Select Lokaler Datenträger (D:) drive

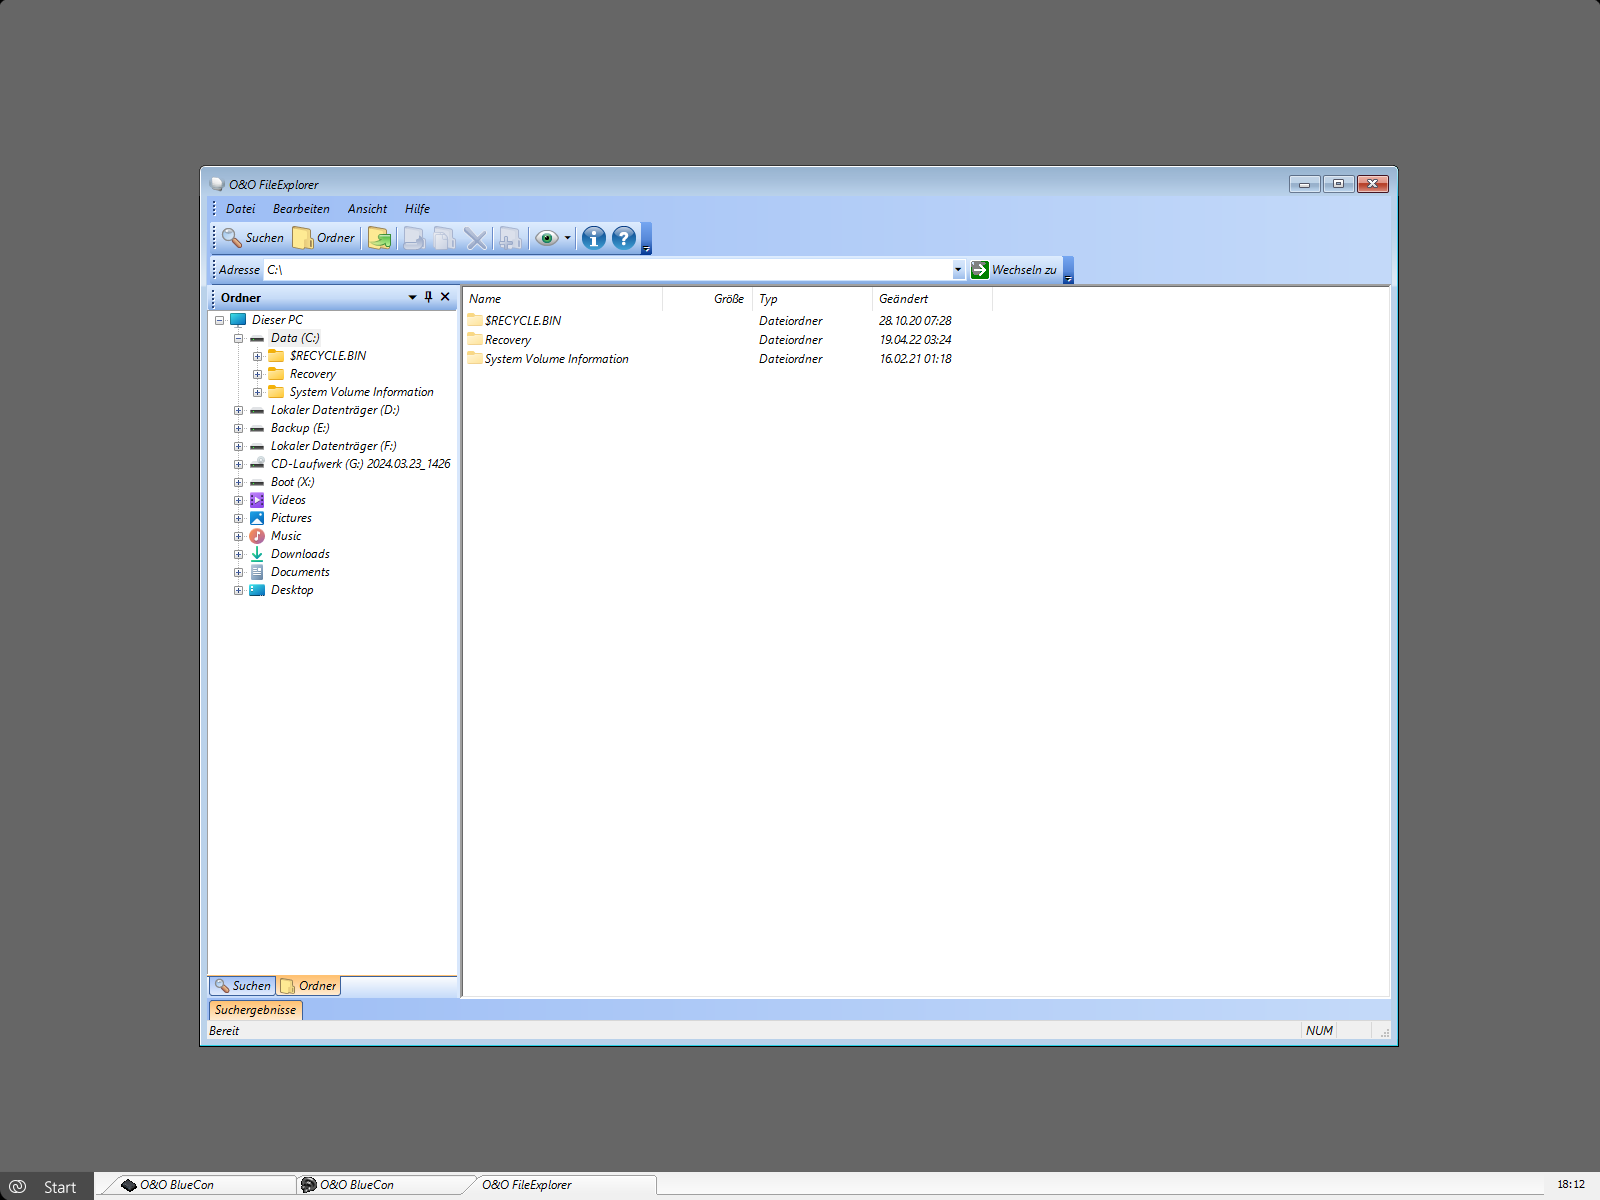tap(335, 410)
